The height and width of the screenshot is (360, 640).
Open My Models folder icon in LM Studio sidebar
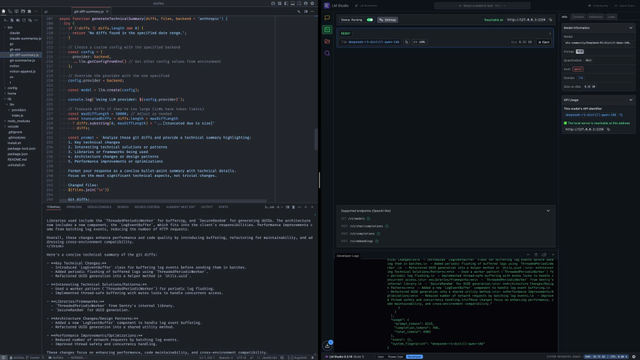point(327,41)
